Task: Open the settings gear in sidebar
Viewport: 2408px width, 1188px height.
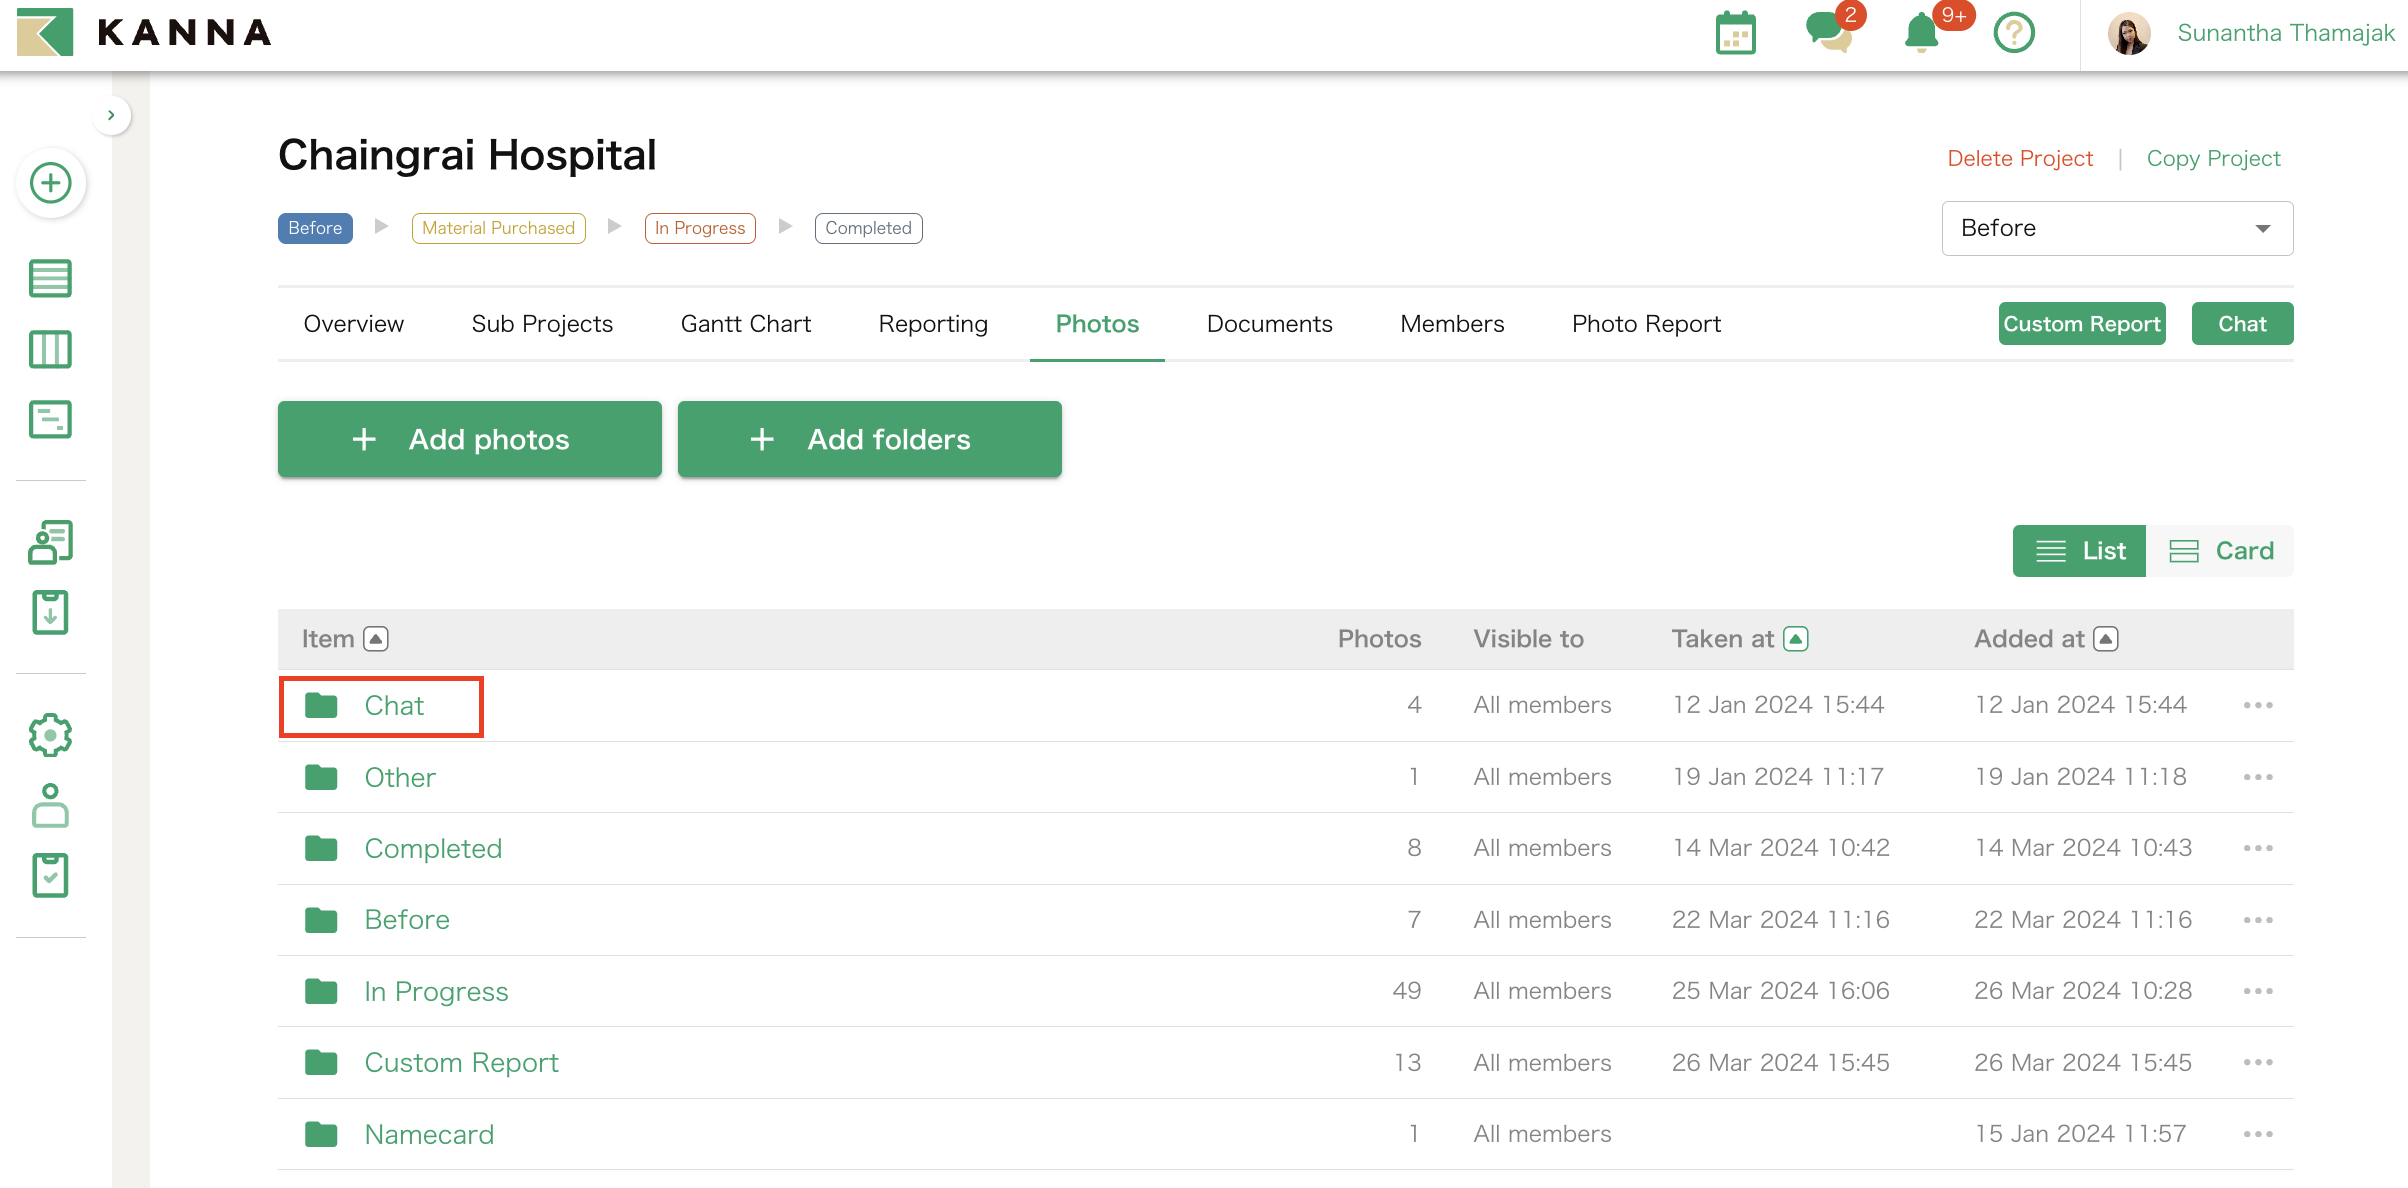Action: click(50, 735)
